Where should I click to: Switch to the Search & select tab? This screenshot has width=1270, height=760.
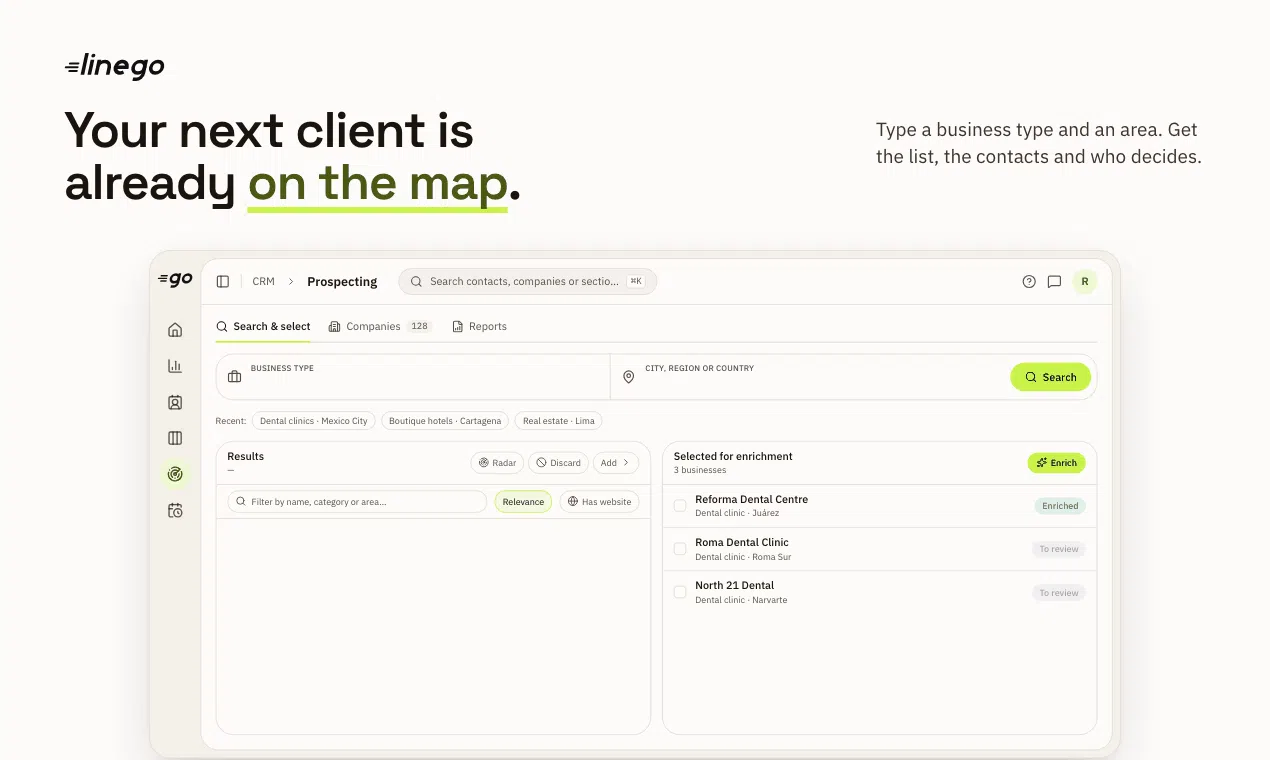pos(264,327)
